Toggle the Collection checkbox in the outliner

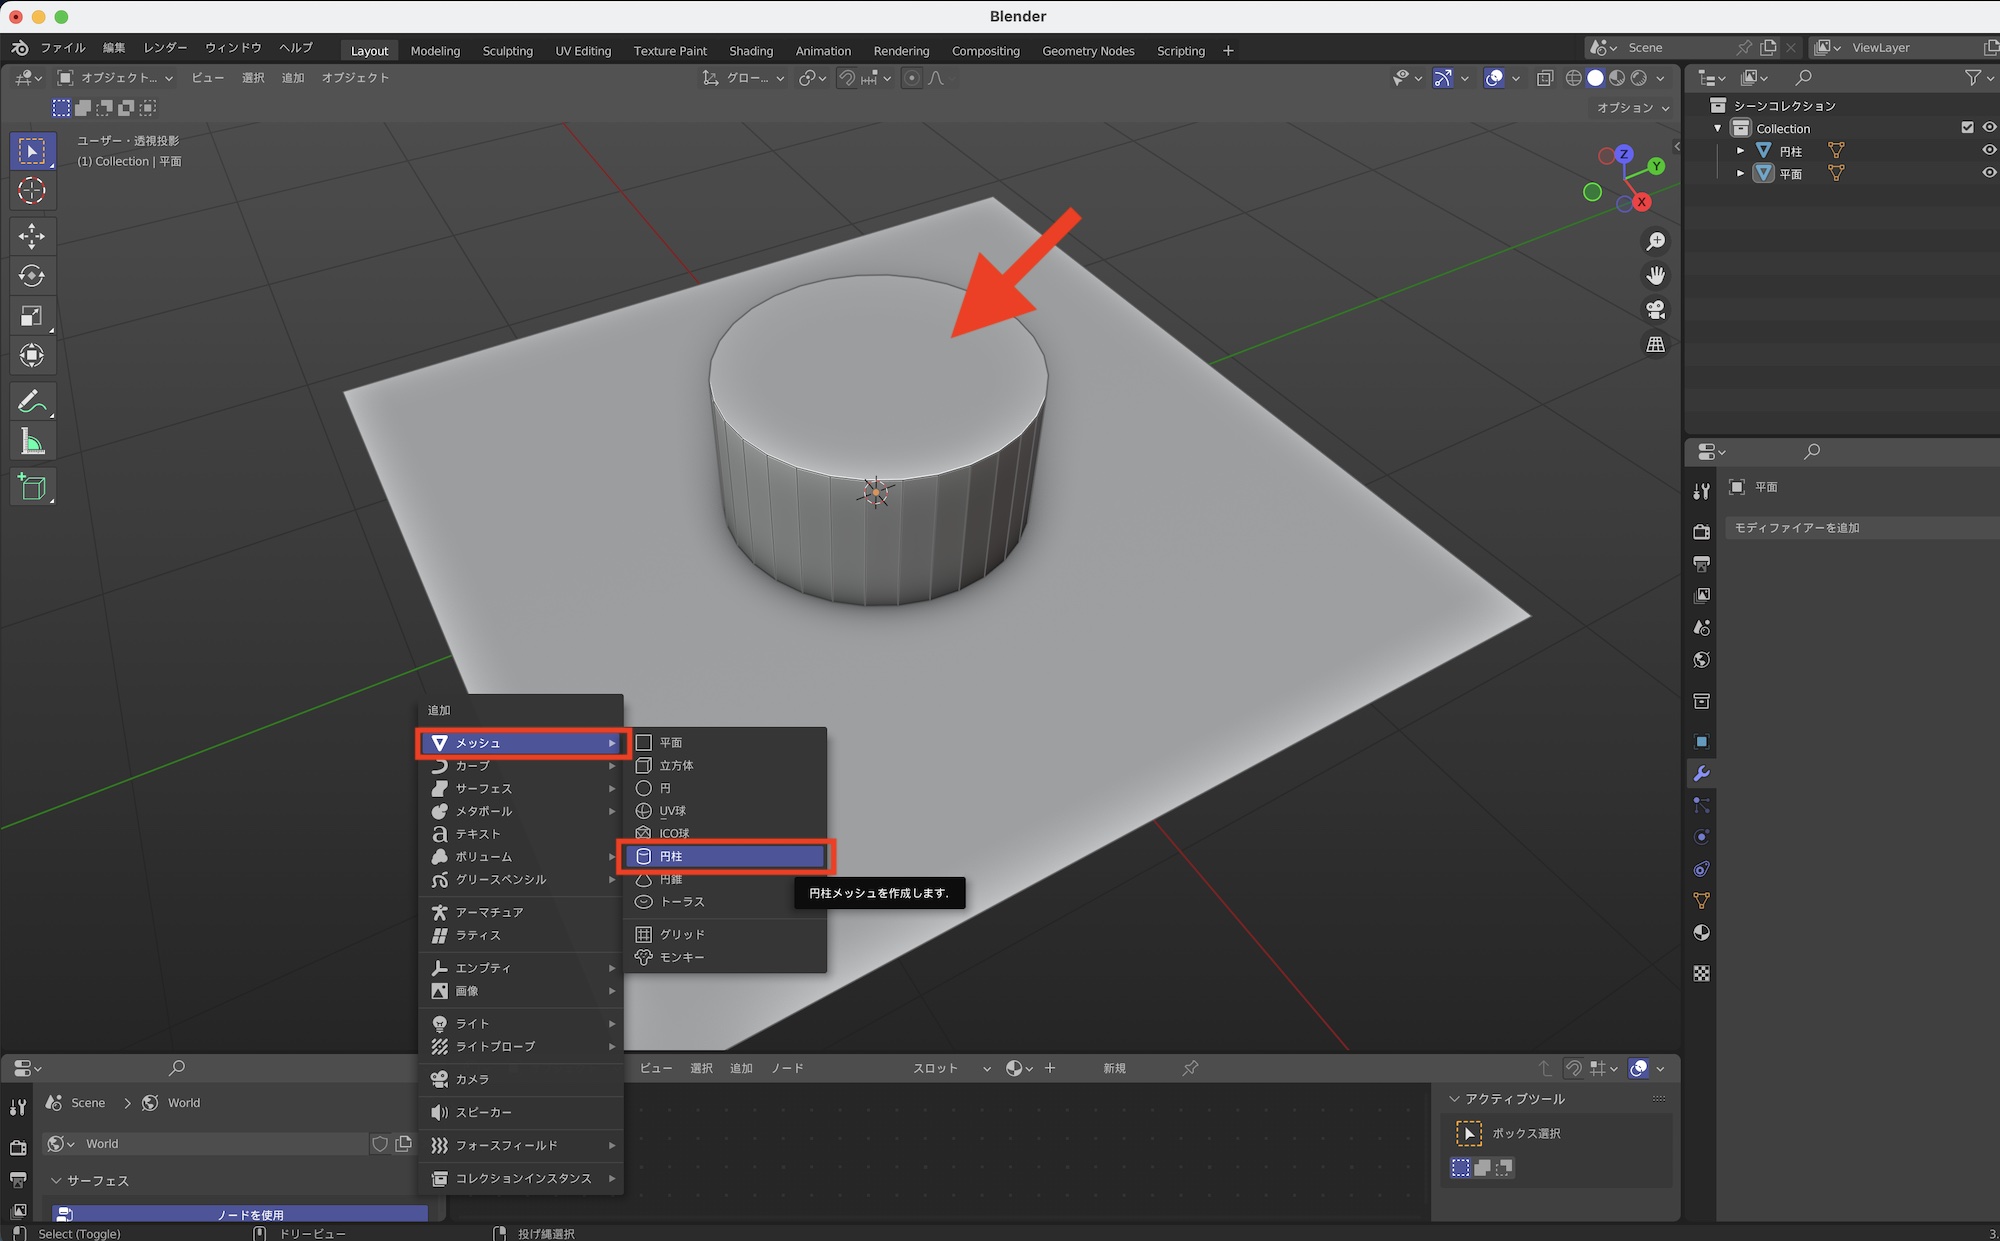pyautogui.click(x=1967, y=128)
